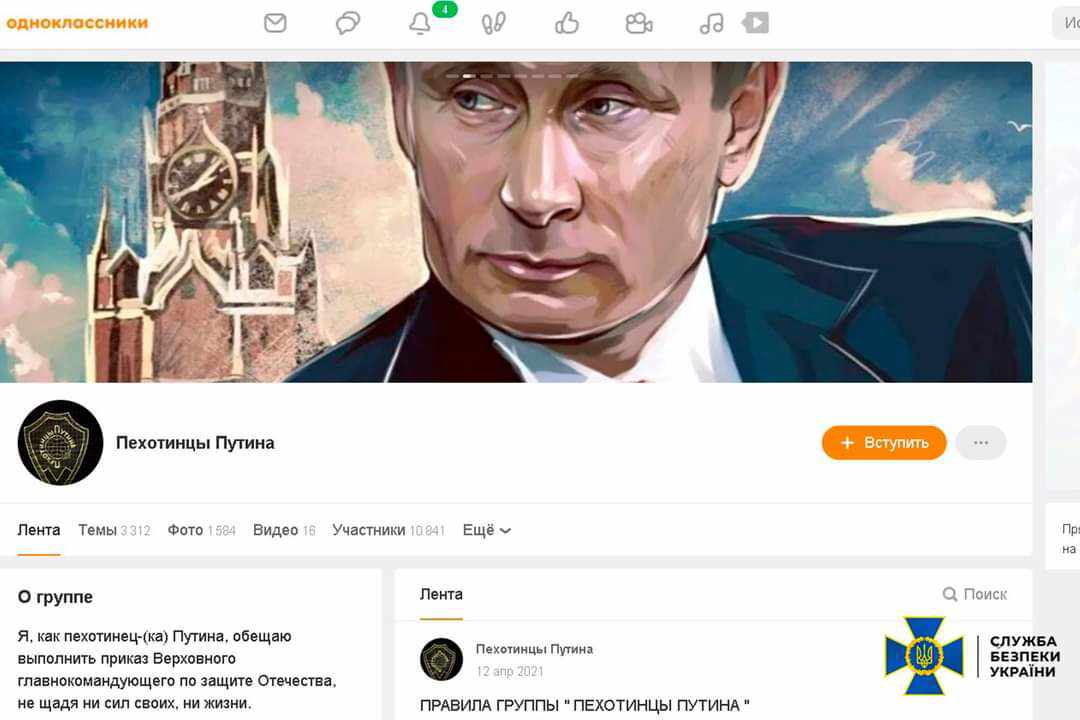Click the Поиск feed search field
Screen dimensions: 1080x720
coord(975,594)
